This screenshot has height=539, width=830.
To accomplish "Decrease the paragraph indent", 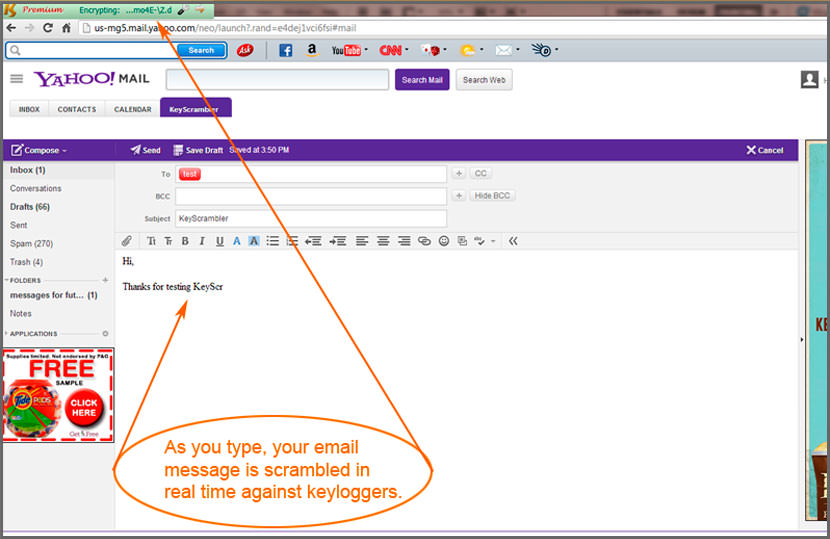I will tap(313, 241).
